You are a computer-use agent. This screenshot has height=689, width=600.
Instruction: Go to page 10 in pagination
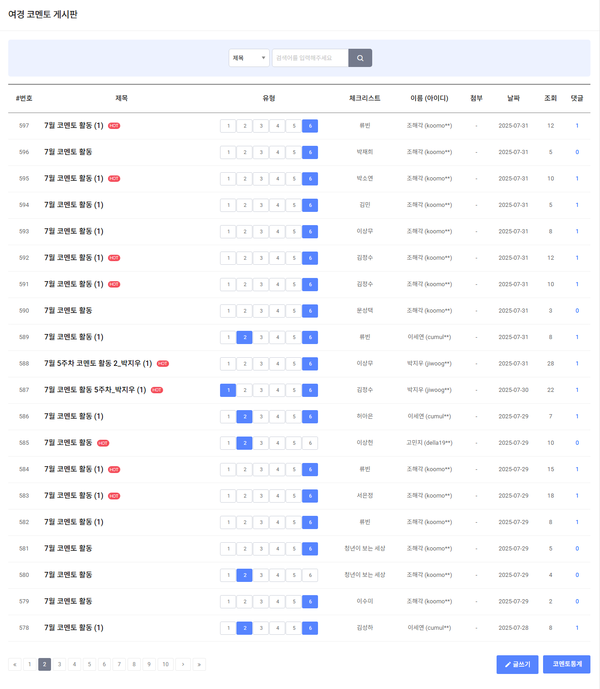click(x=164, y=664)
